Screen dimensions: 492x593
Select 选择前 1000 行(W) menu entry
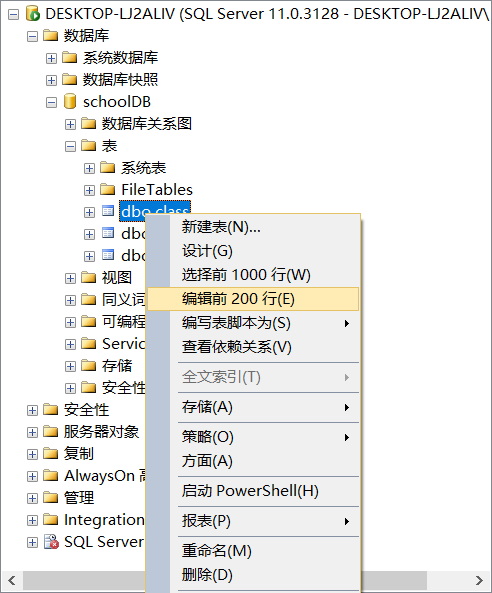tap(253, 275)
